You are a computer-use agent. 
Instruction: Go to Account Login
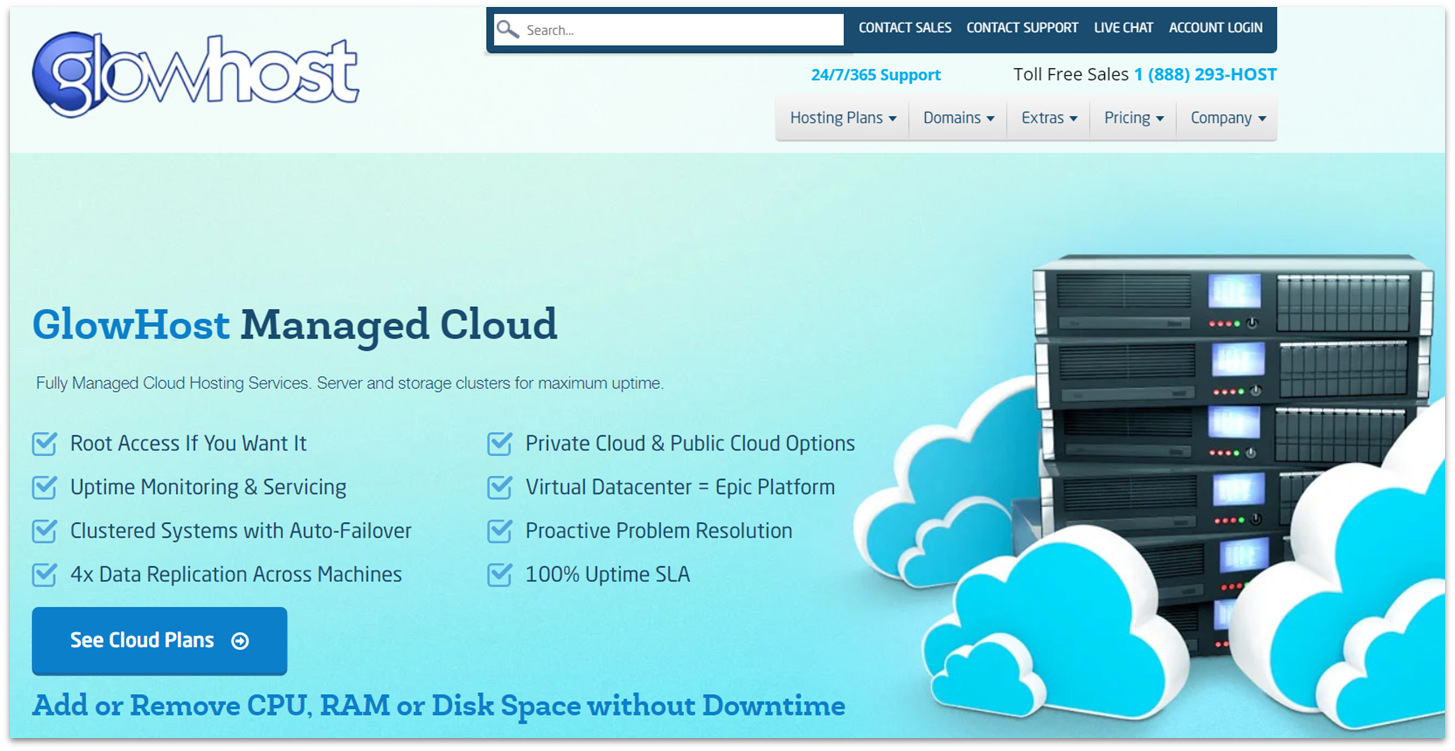(x=1215, y=28)
